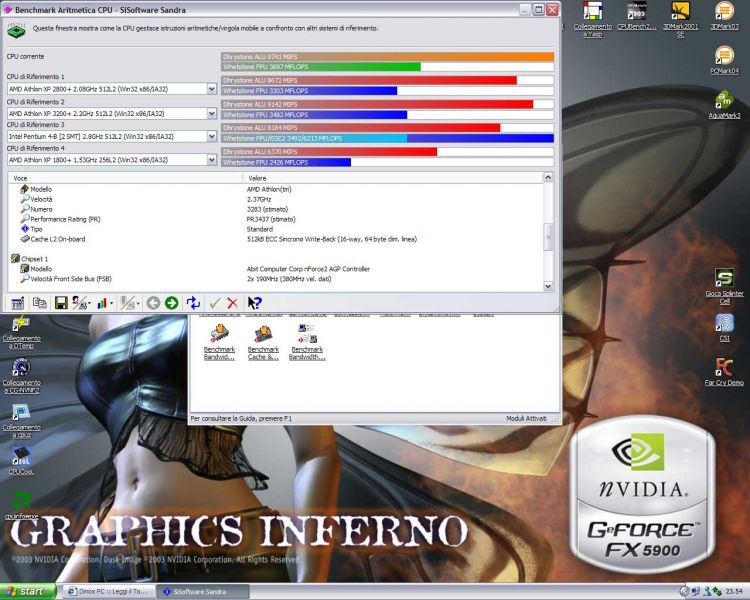Open the dropdown beside the user/printer icon

(89, 303)
